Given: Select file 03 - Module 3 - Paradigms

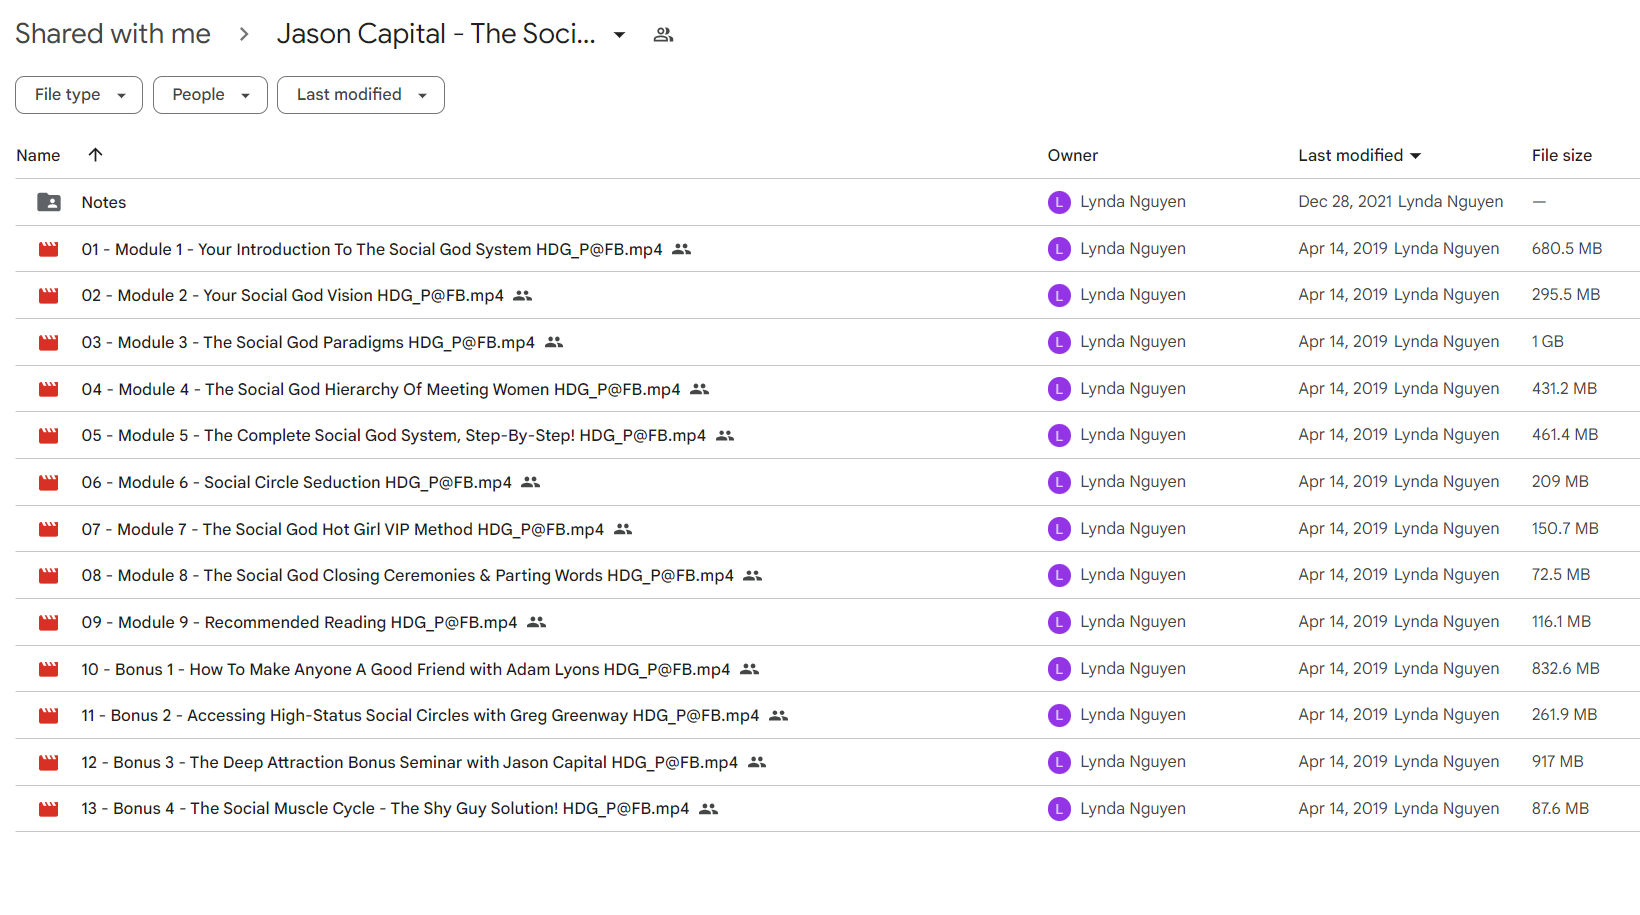Looking at the screenshot, I should [308, 342].
